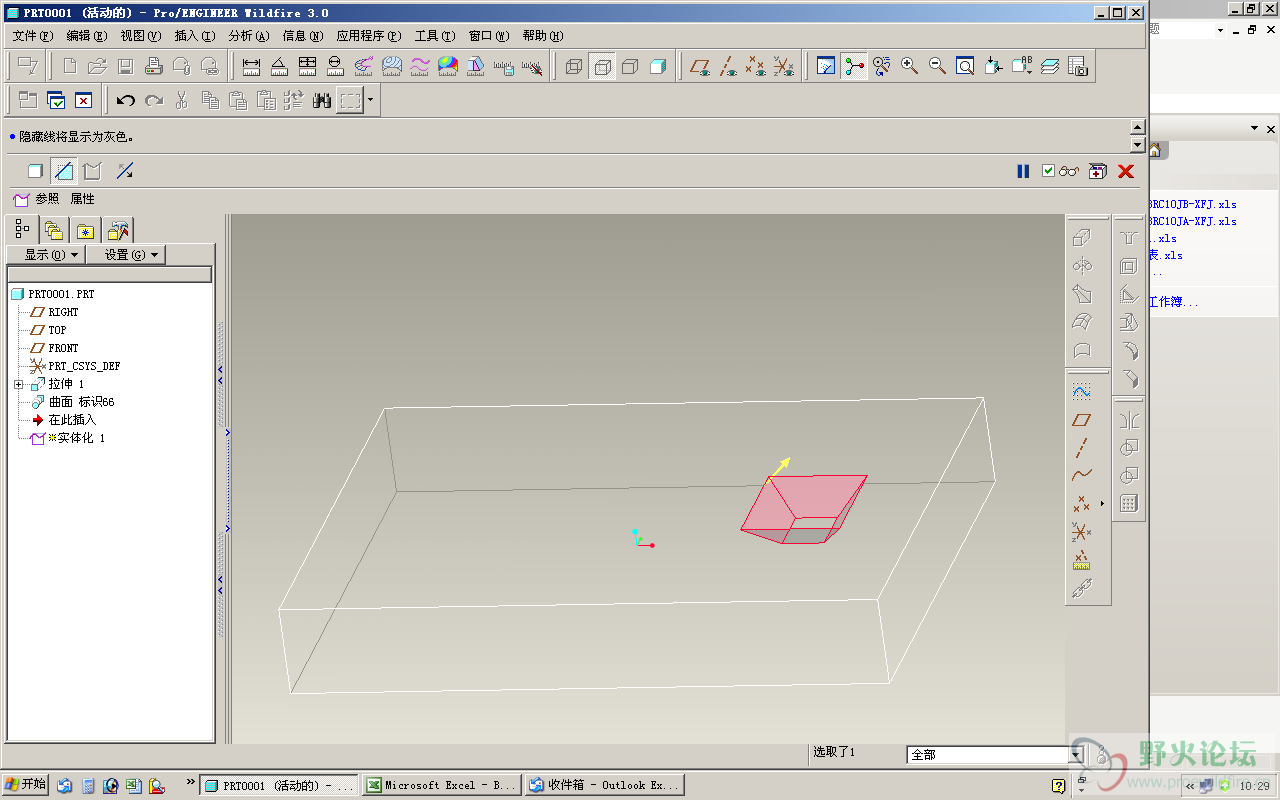Click the message area scroll down arrow
1280x800 pixels.
pyautogui.click(x=1137, y=145)
